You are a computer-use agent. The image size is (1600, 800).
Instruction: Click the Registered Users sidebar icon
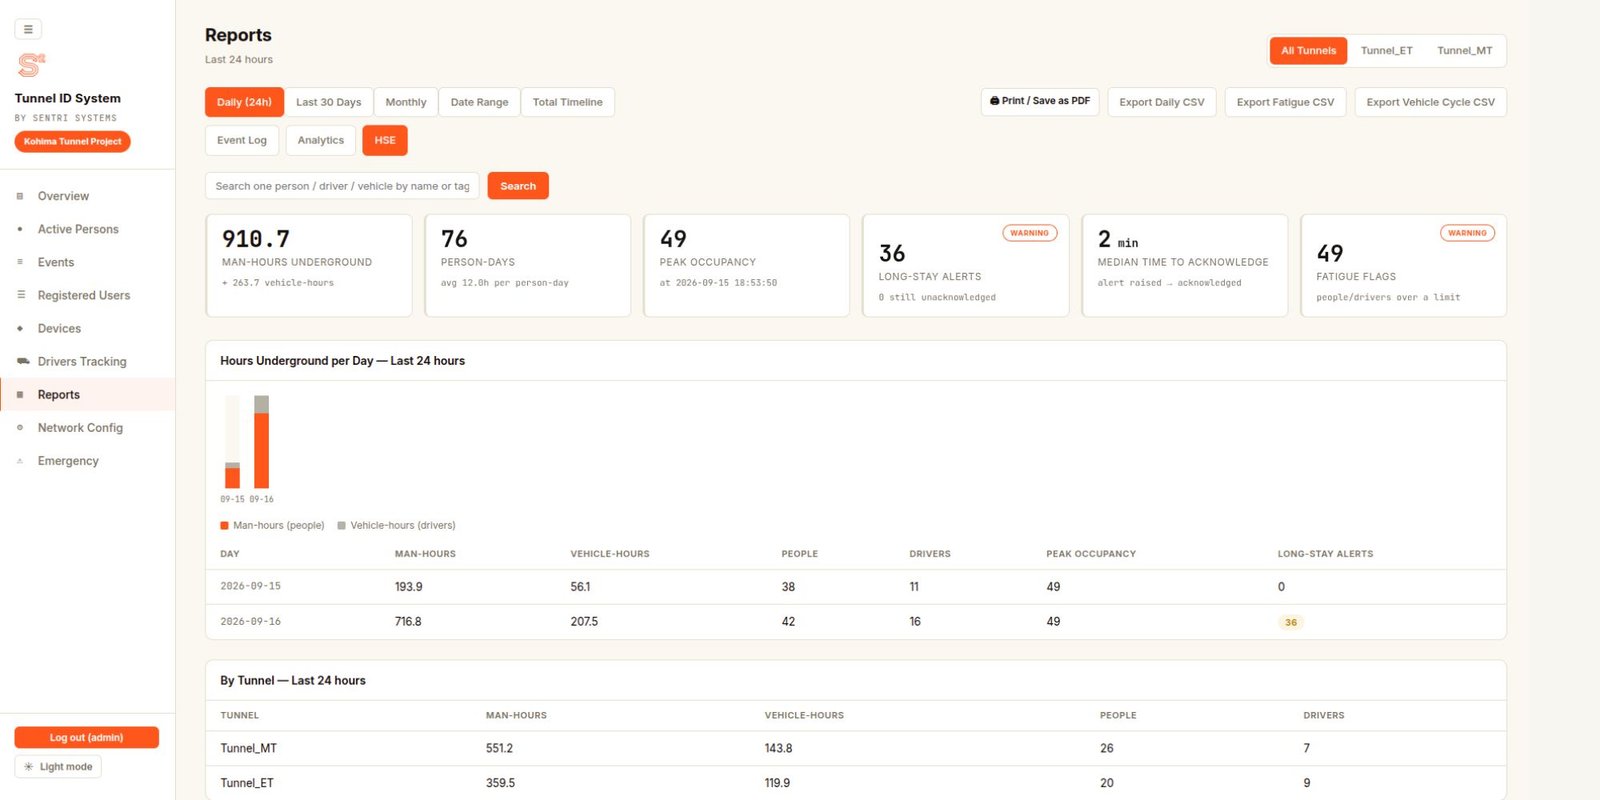click(x=20, y=295)
